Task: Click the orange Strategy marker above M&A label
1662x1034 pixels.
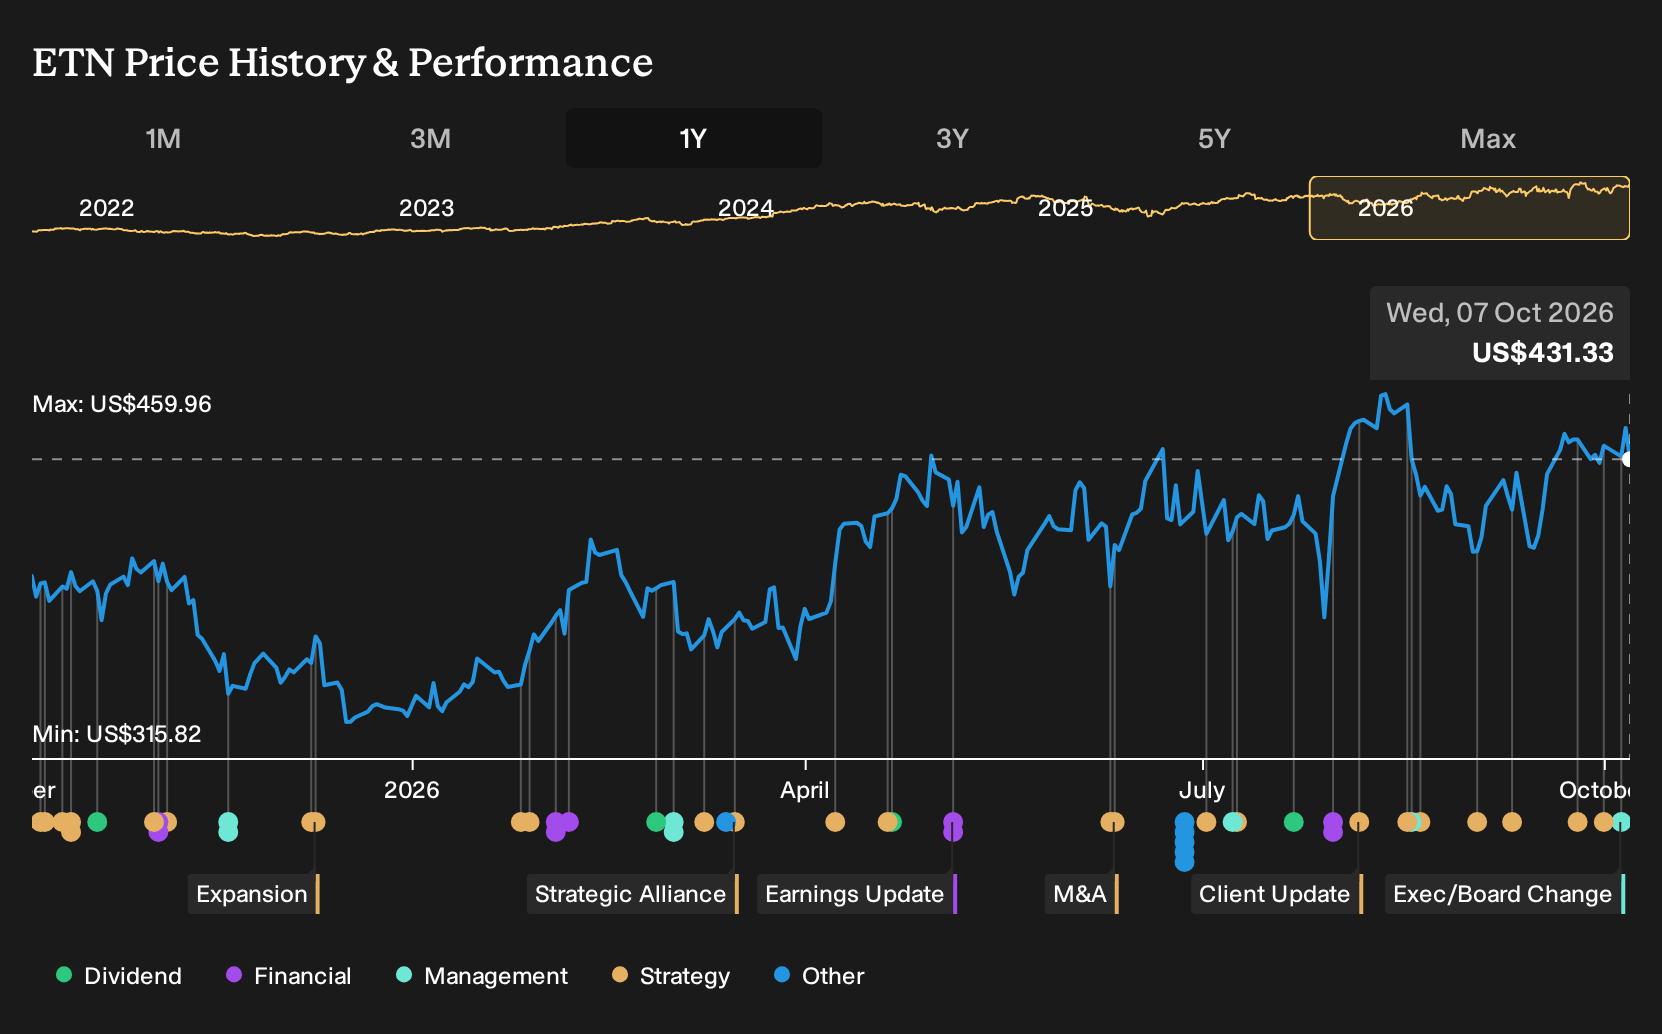Action: click(x=1114, y=822)
